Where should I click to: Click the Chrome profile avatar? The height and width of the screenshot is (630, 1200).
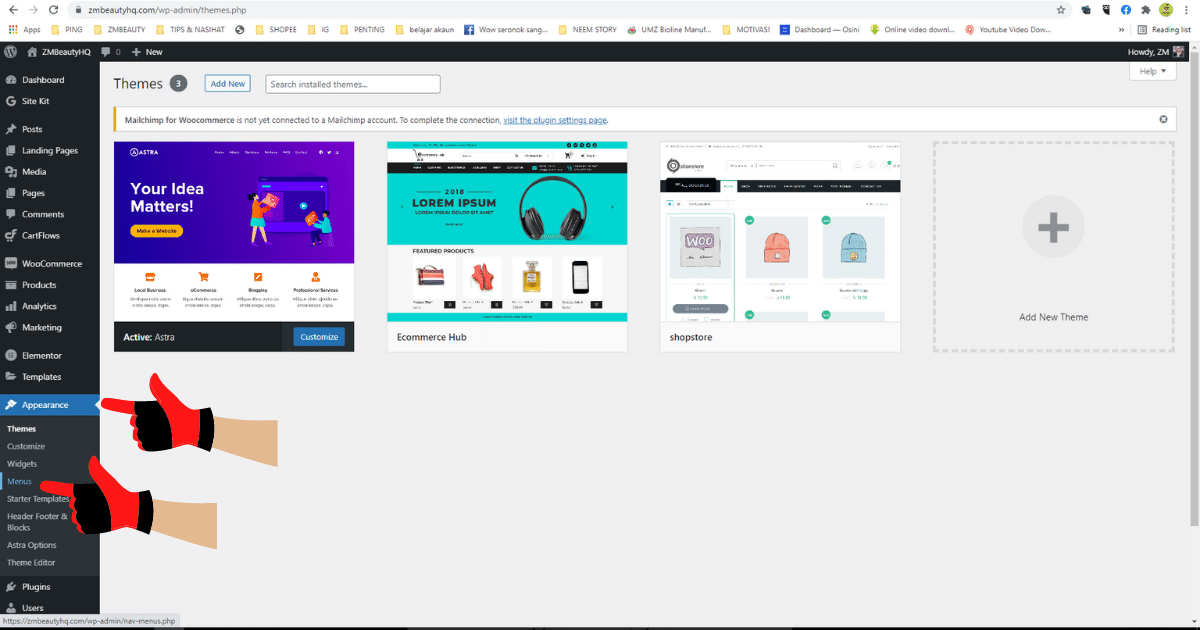[1166, 9]
